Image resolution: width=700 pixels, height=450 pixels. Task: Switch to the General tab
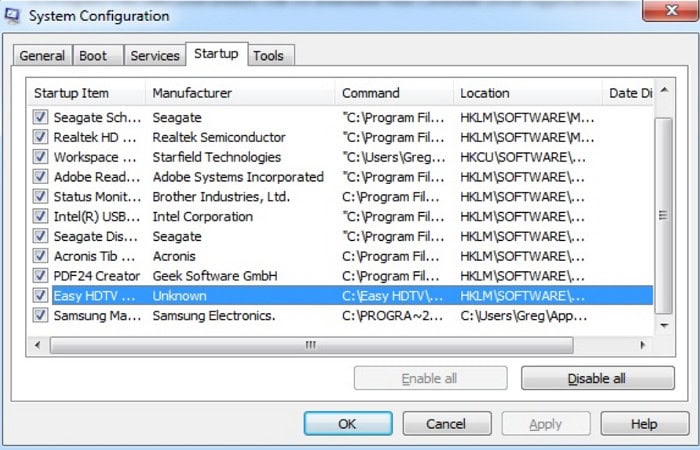42,56
